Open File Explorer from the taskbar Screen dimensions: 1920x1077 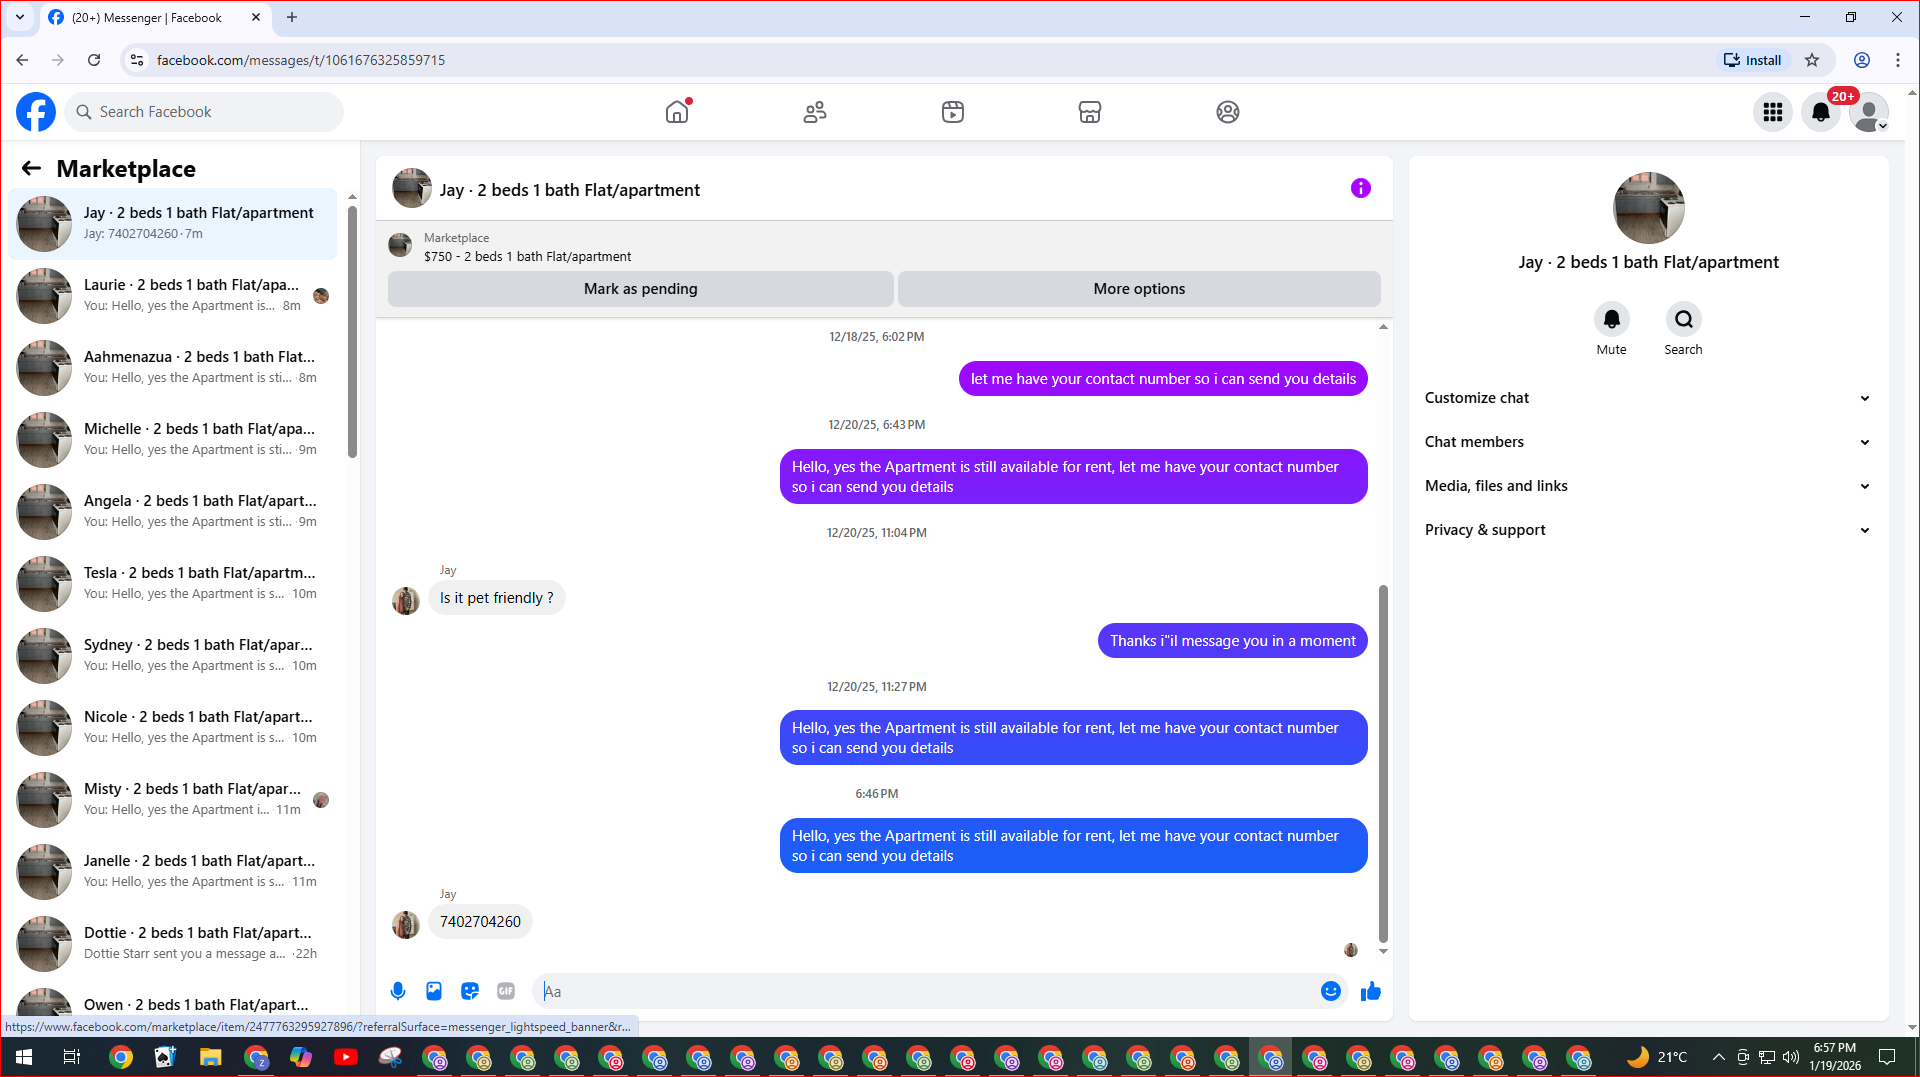coord(210,1057)
